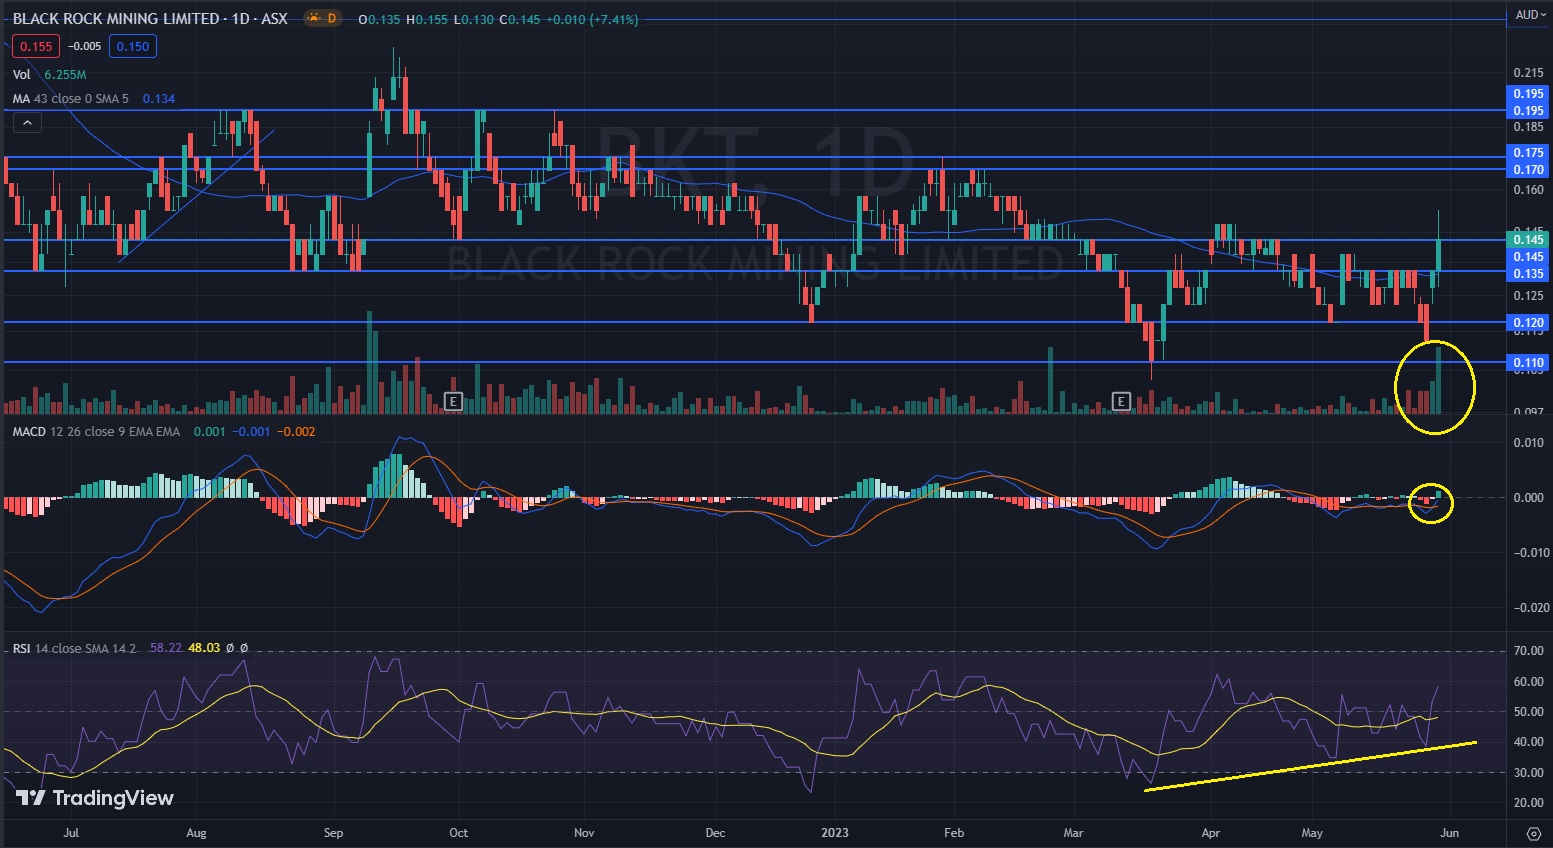The height and width of the screenshot is (848, 1553).
Task: Click the 0.170 price line label
Action: point(1528,169)
